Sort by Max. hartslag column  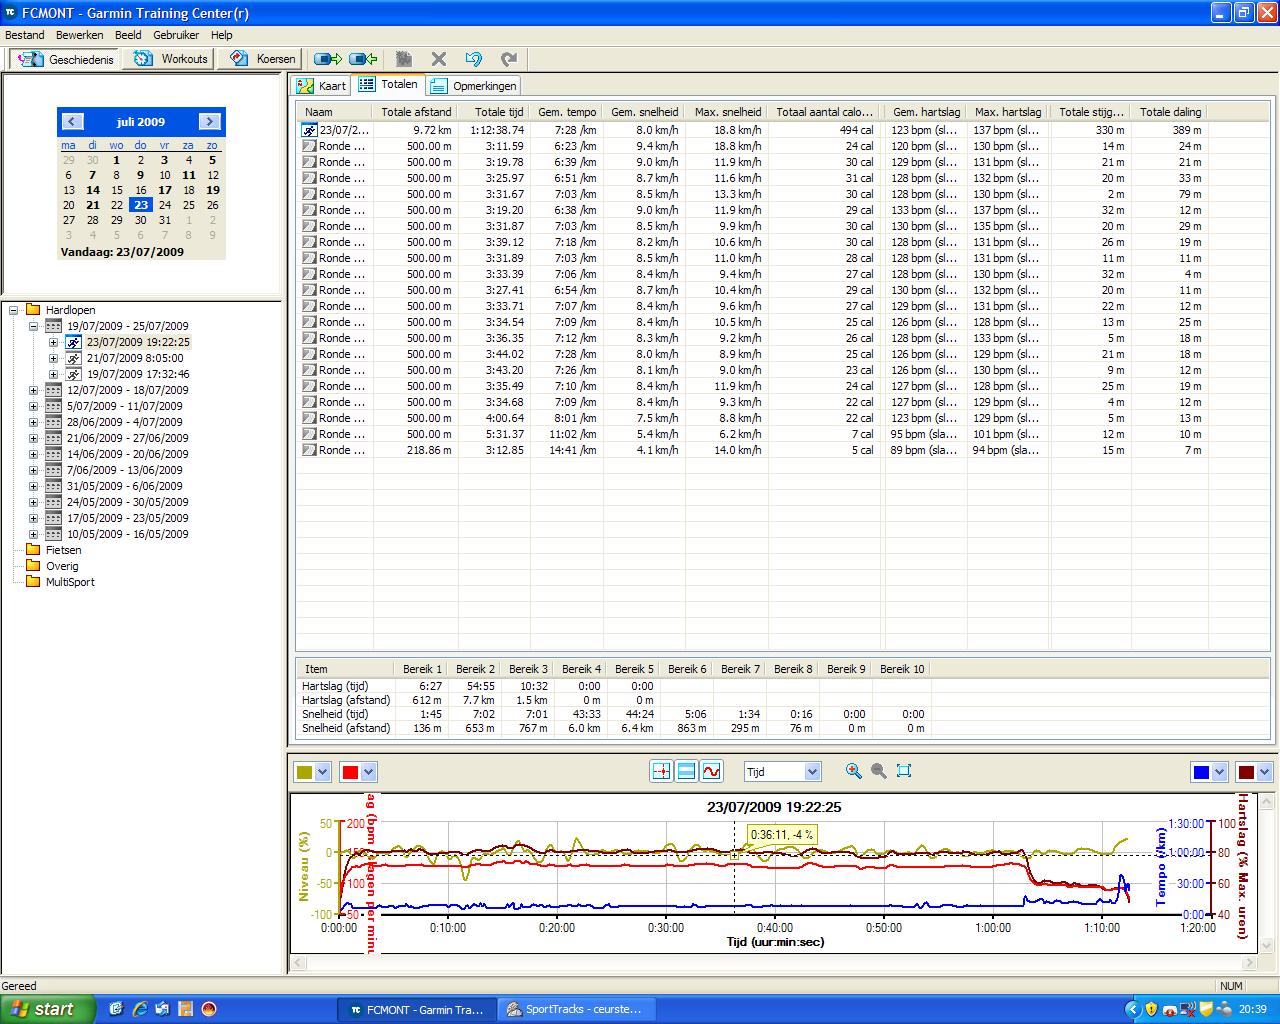[x=1008, y=112]
